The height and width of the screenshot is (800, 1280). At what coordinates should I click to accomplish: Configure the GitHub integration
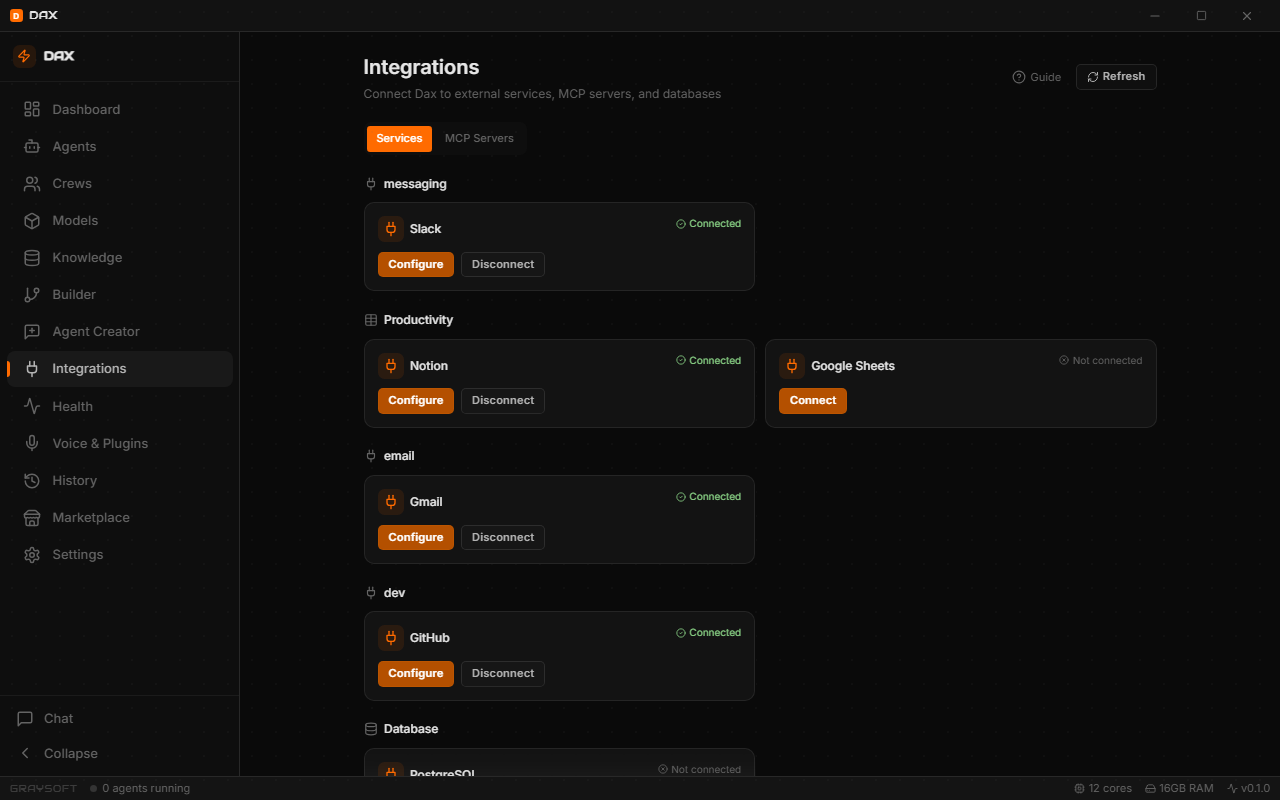[416, 673]
